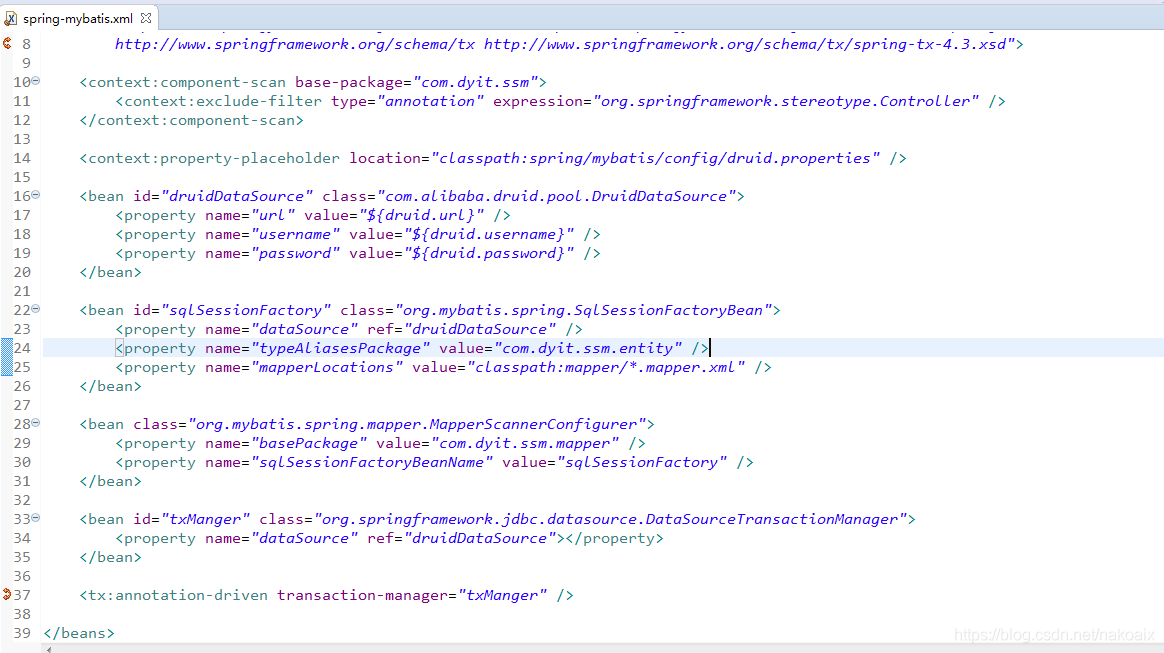This screenshot has height=653, width=1164.
Task: Close the spring-mybatis.xml tab
Action: pos(146,18)
